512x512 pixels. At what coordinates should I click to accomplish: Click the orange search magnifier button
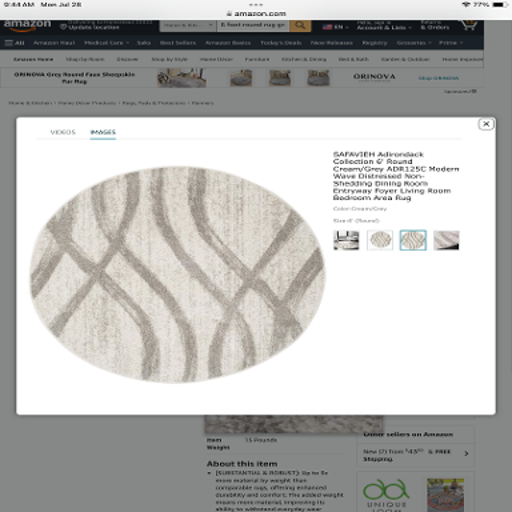tap(300, 25)
